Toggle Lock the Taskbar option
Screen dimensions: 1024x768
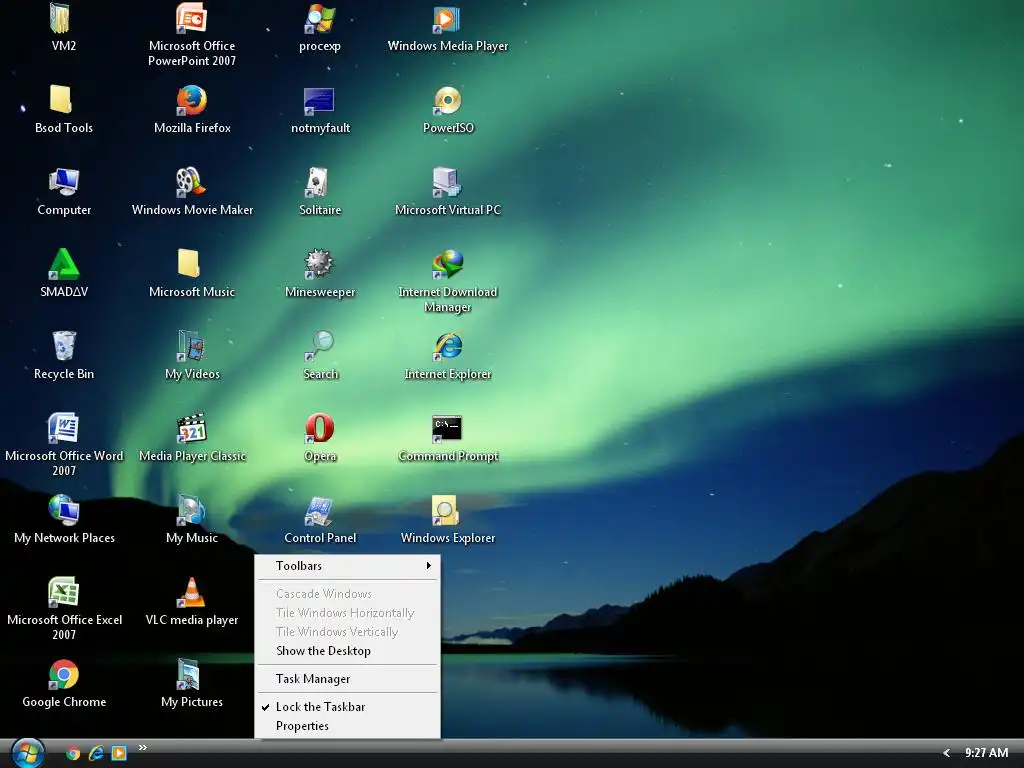(347, 707)
